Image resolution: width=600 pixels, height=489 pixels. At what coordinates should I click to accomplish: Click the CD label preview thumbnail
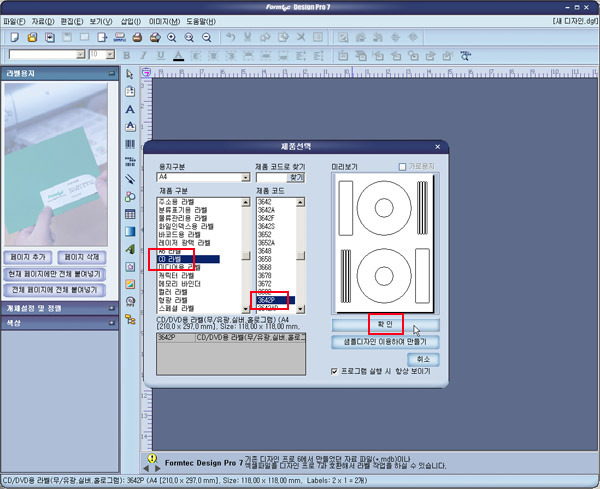pos(385,244)
